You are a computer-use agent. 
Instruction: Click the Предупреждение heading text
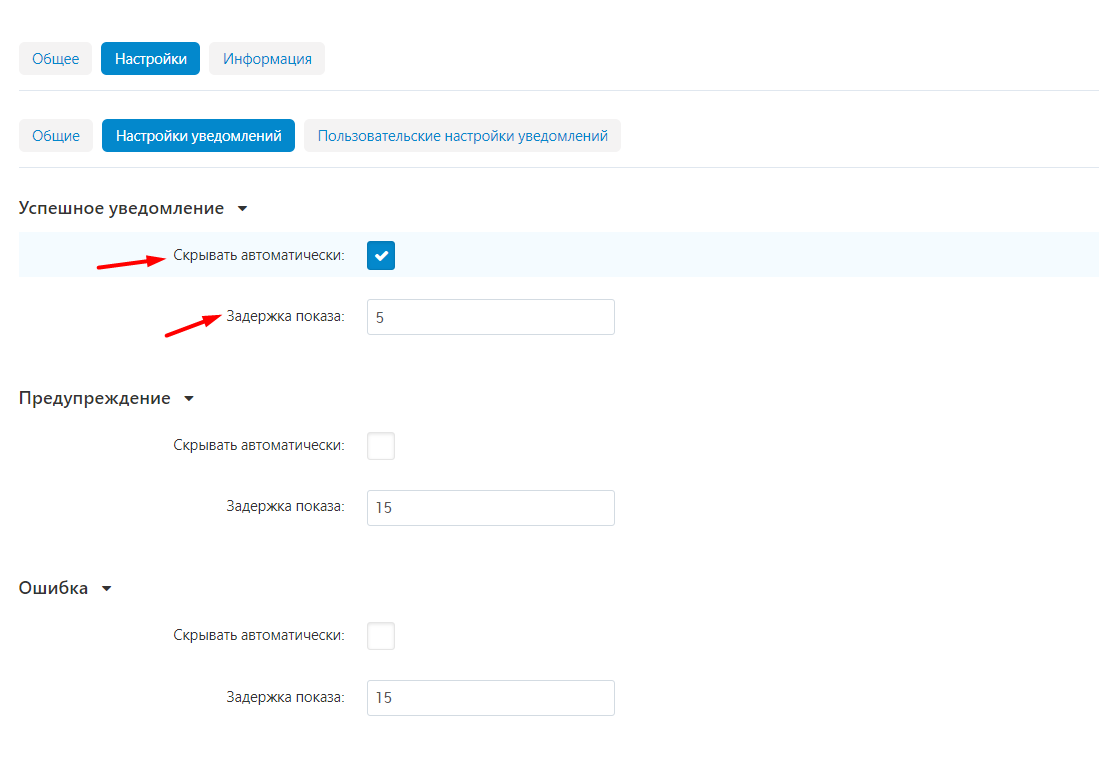95,398
